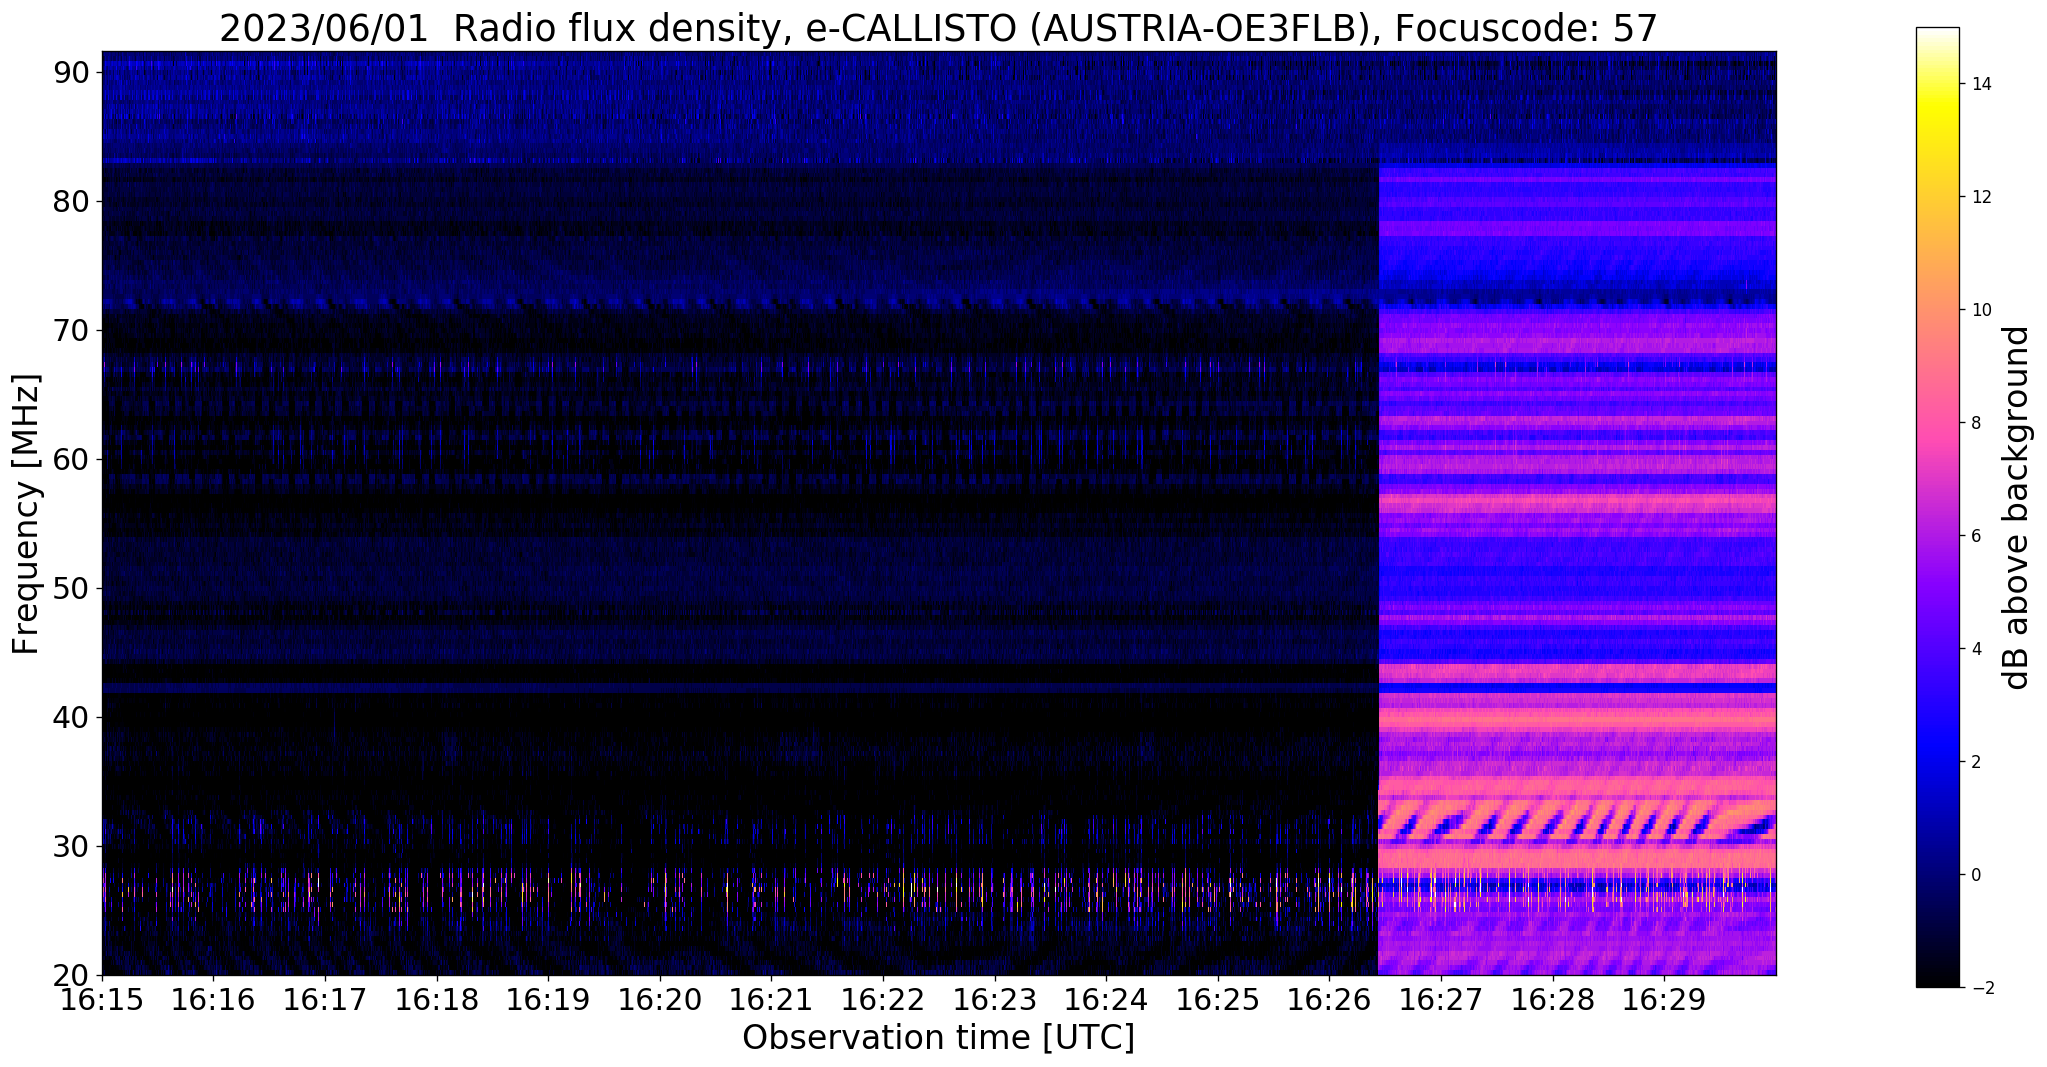
Task: Click the 16:29 time tick label
Action: point(1664,999)
